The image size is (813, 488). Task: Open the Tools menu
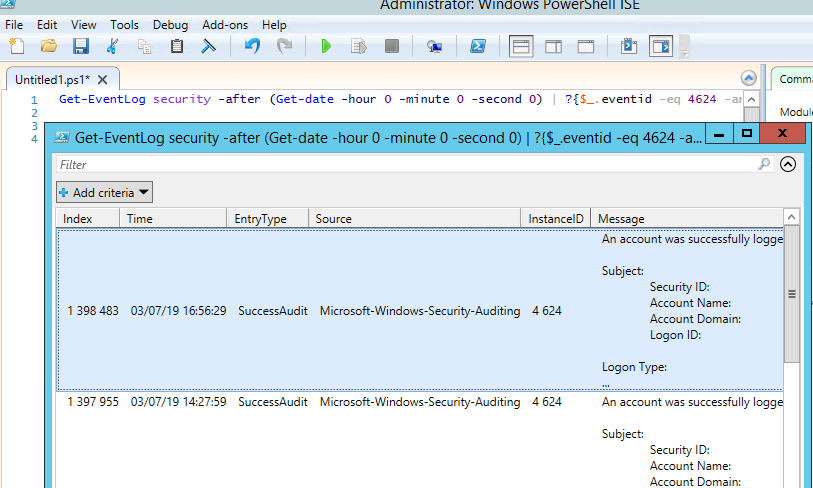click(x=124, y=25)
